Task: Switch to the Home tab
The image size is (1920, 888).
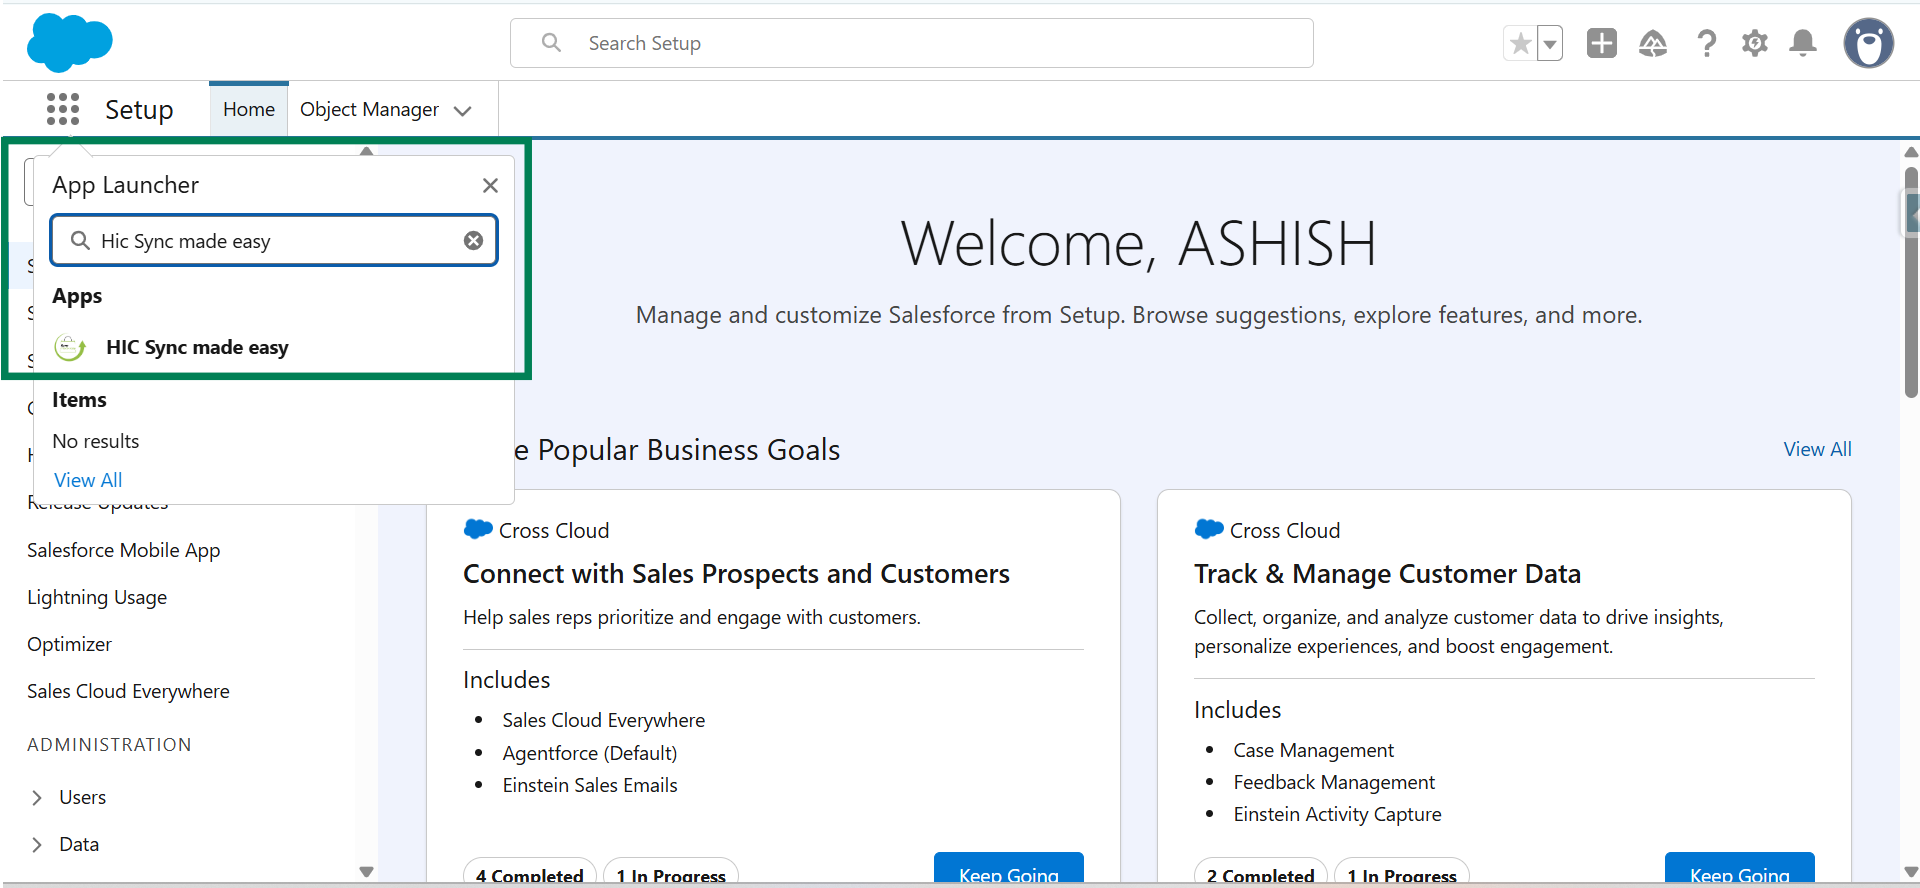Action: click(x=249, y=109)
